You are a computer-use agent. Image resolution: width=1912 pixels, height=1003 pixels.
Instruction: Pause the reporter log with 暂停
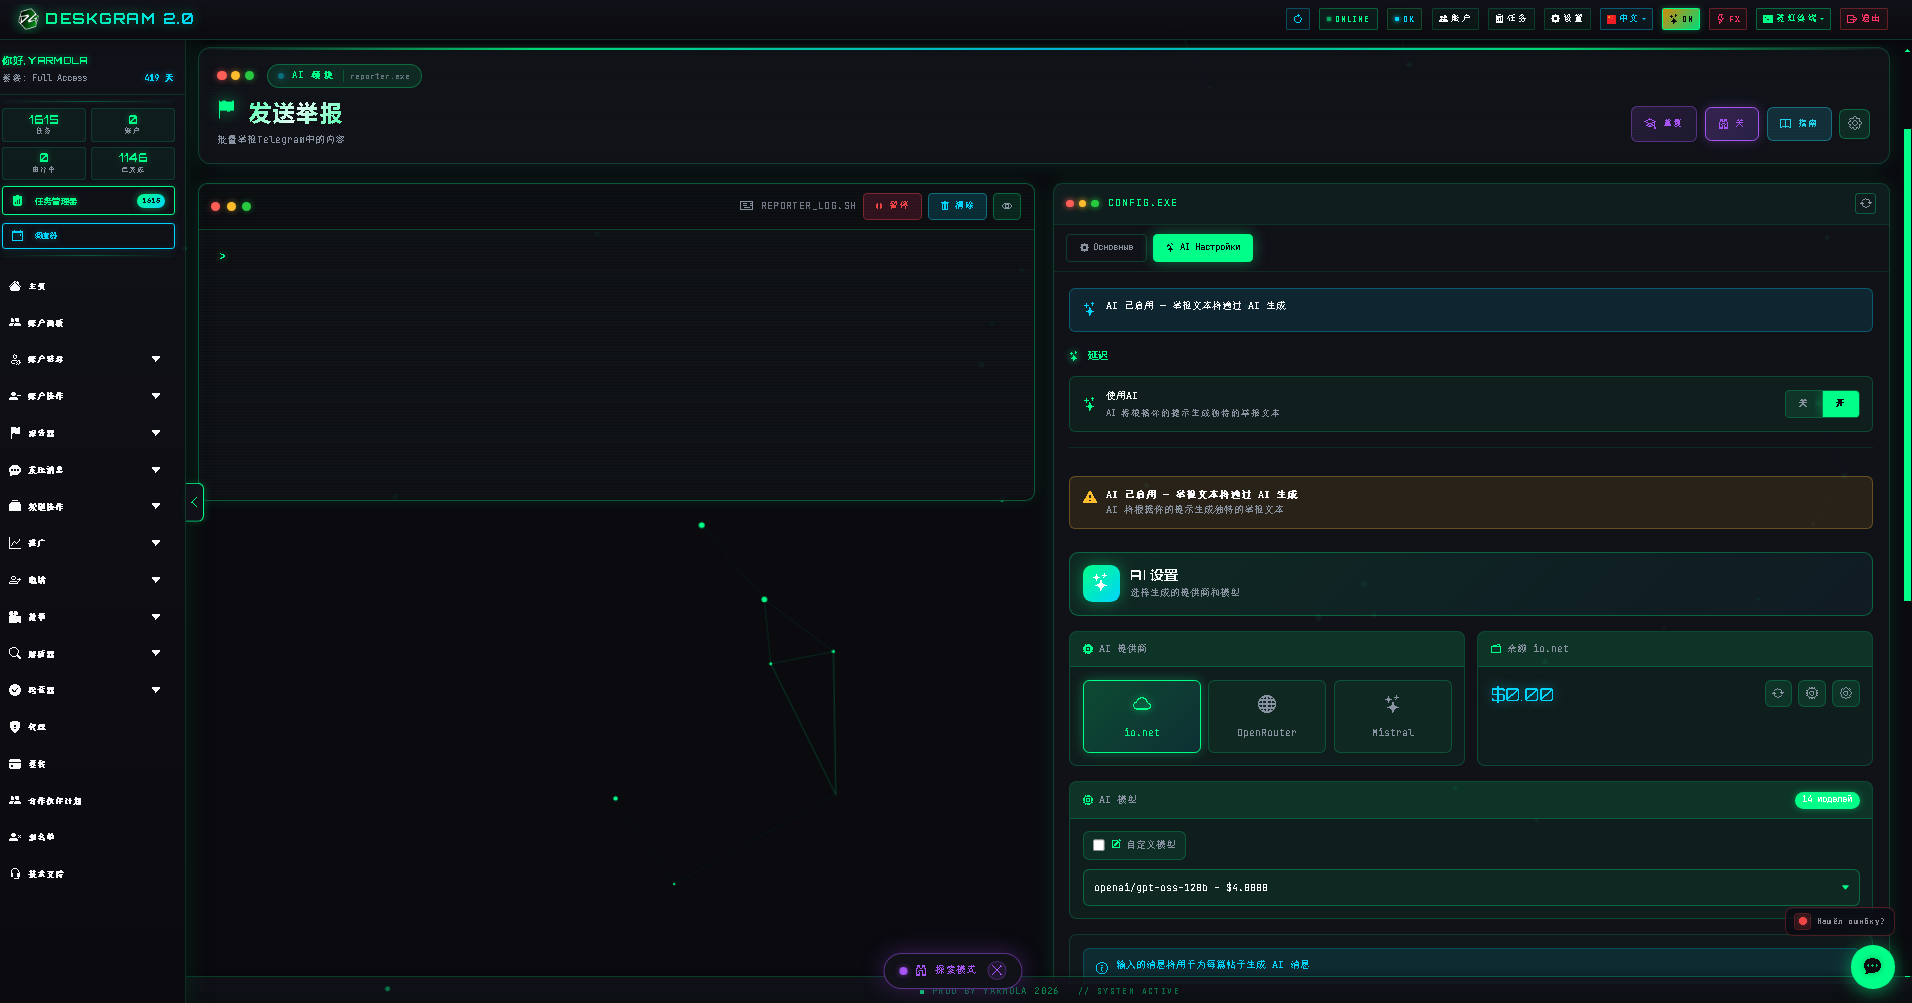892,206
